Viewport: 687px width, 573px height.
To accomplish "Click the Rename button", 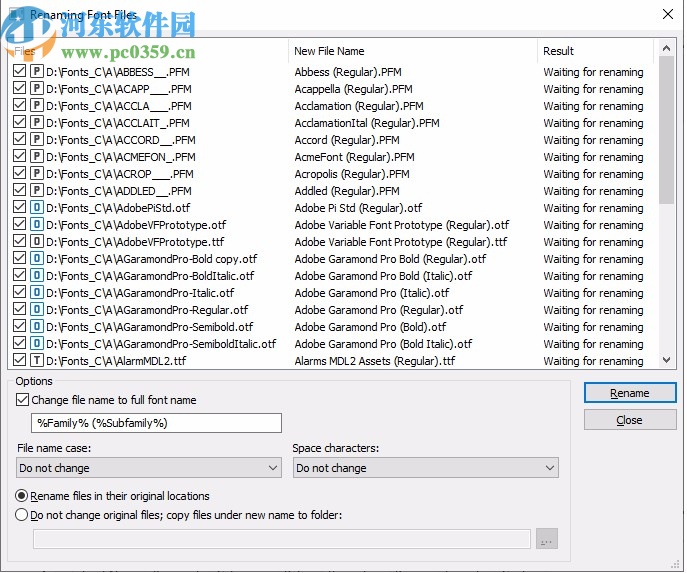I will (630, 393).
